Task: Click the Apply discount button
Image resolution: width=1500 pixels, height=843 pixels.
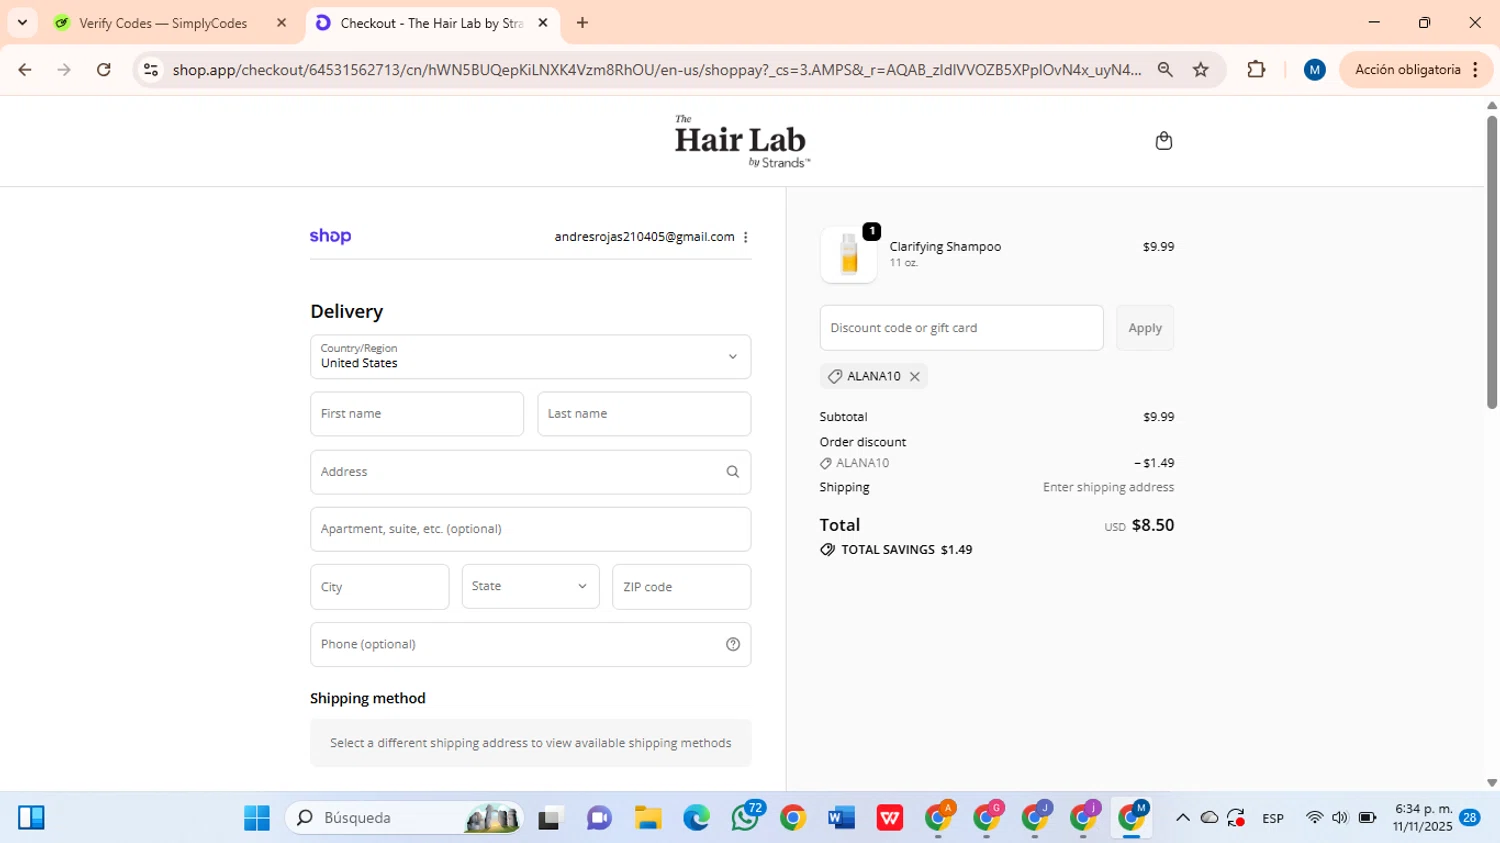Action: point(1145,328)
